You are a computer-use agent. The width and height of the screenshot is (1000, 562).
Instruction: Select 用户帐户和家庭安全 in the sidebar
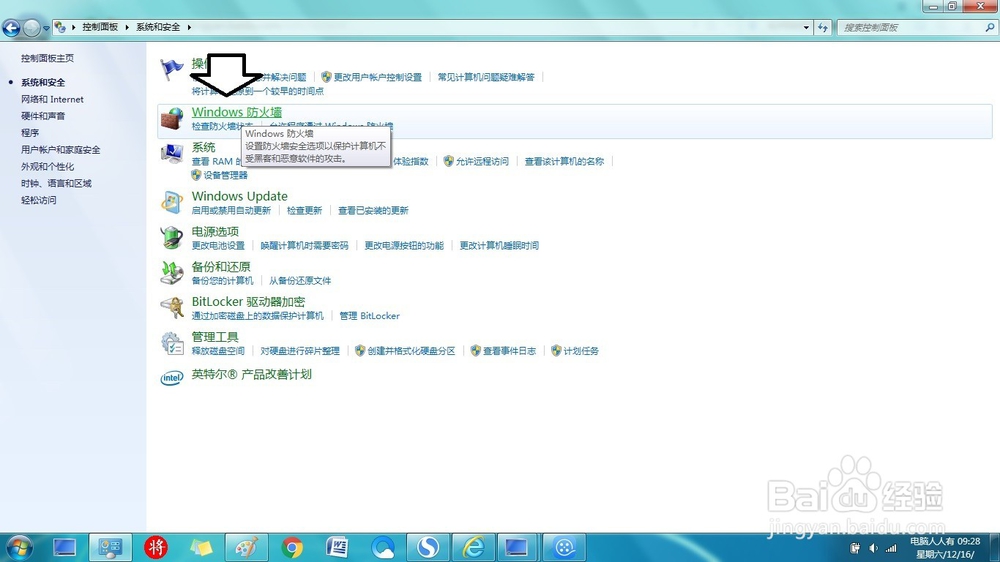pyautogui.click(x=61, y=150)
